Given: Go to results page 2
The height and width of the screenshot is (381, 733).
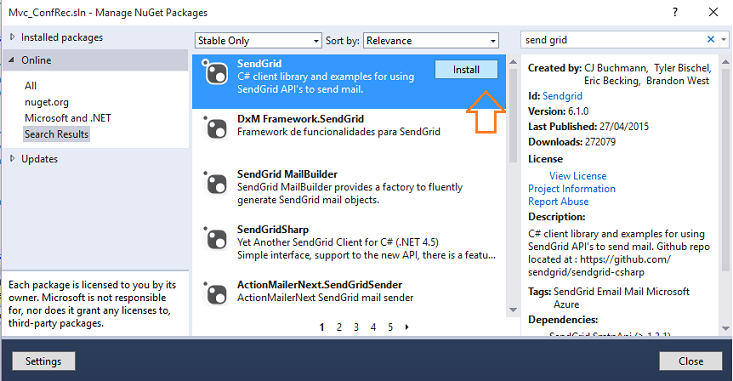Looking at the screenshot, I should pos(339,327).
